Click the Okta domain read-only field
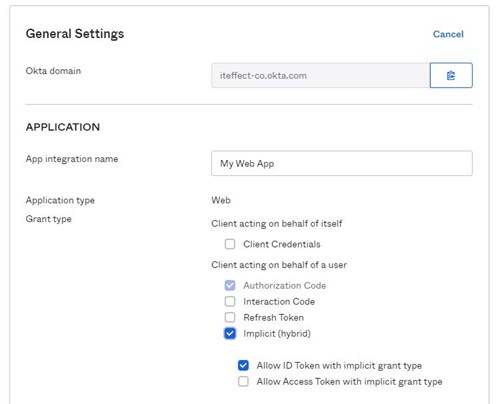 [x=320, y=75]
